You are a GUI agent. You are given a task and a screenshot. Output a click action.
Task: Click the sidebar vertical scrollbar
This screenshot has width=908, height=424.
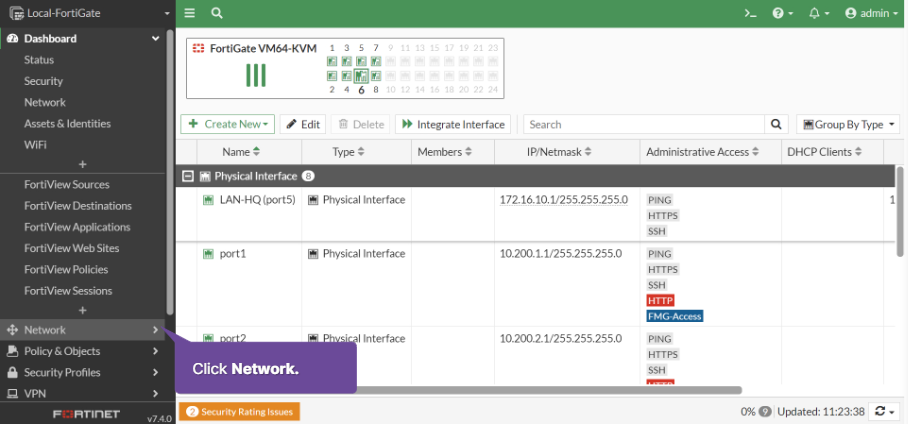(x=170, y=172)
